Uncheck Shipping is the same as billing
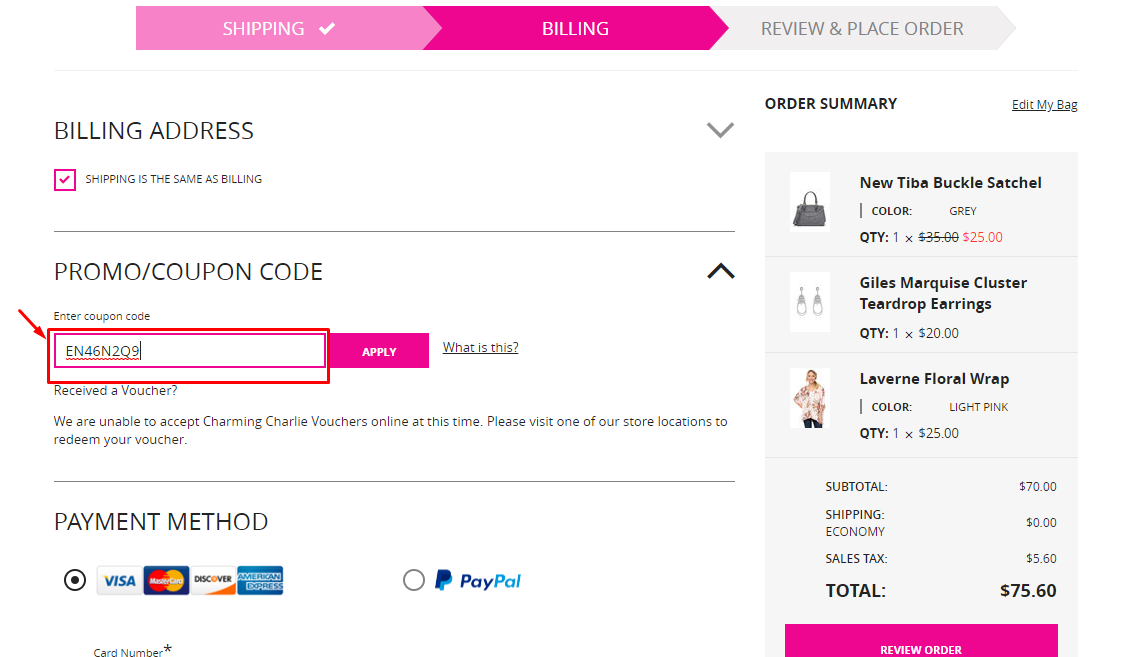 click(x=65, y=179)
